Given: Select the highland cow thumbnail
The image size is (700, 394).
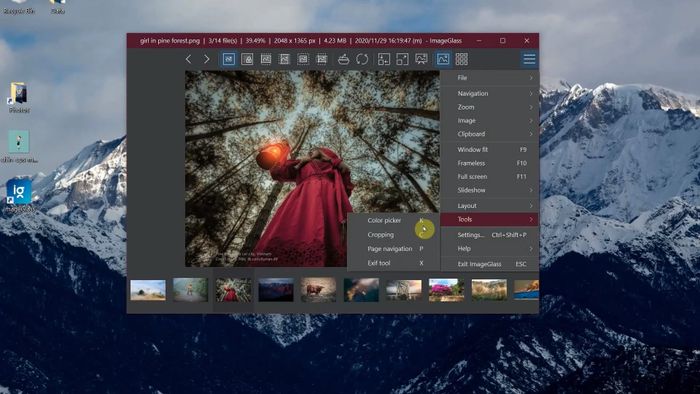Looking at the screenshot, I should pos(319,290).
